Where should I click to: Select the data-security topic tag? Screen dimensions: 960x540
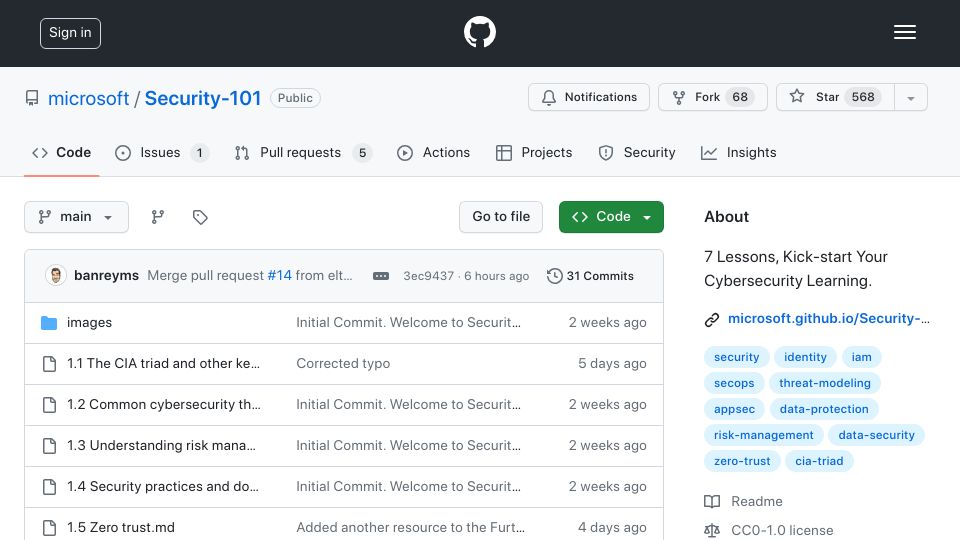876,435
